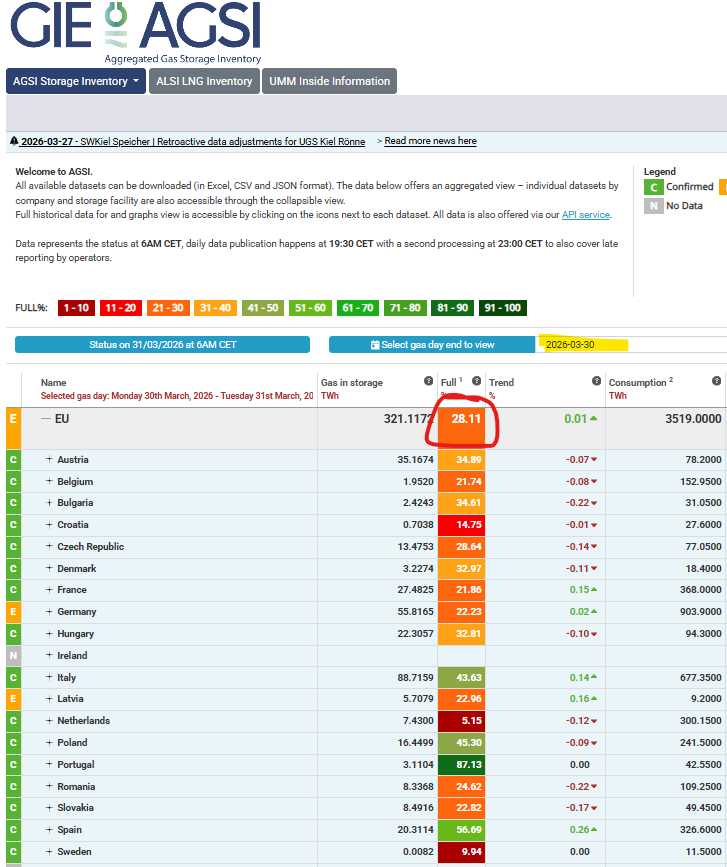This screenshot has height=867, width=727.
Task: Click the Consumption column header
Action: tap(637, 383)
